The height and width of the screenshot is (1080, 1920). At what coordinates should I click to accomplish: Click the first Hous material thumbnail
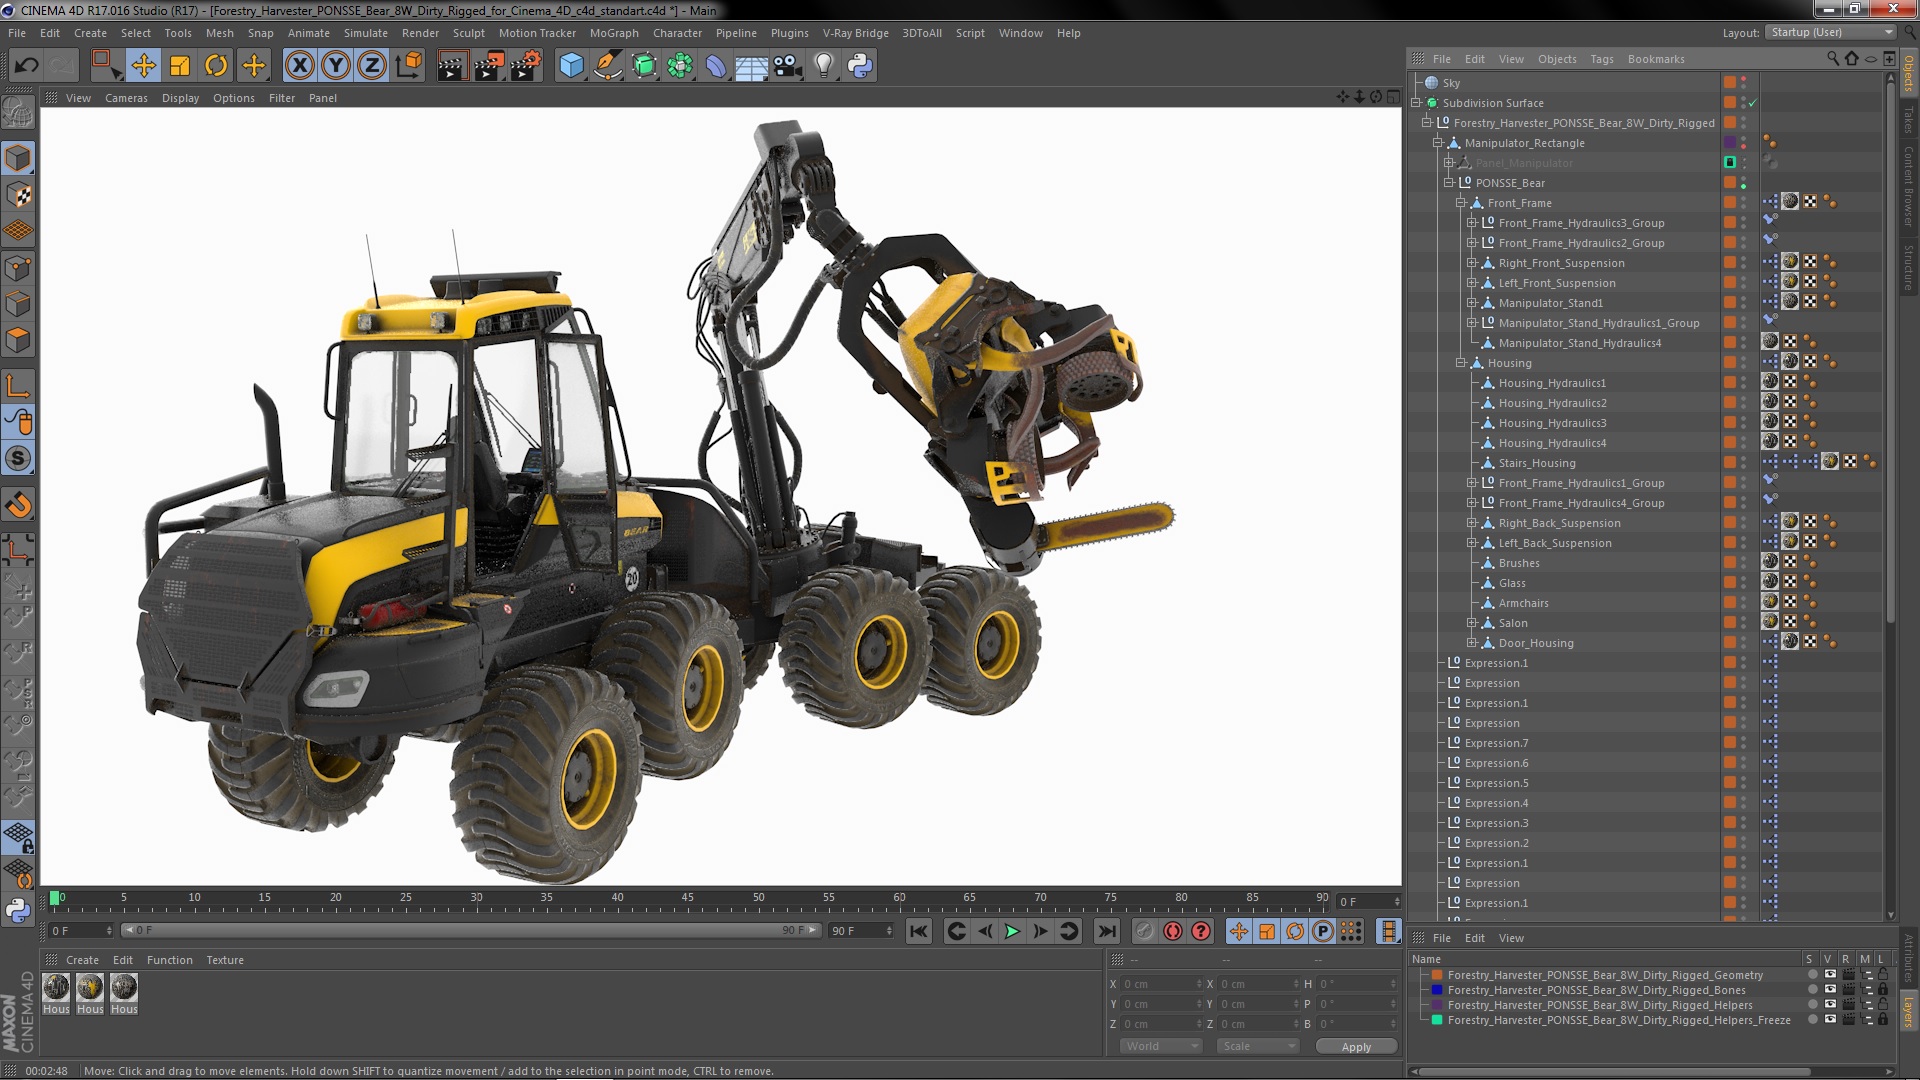56,987
